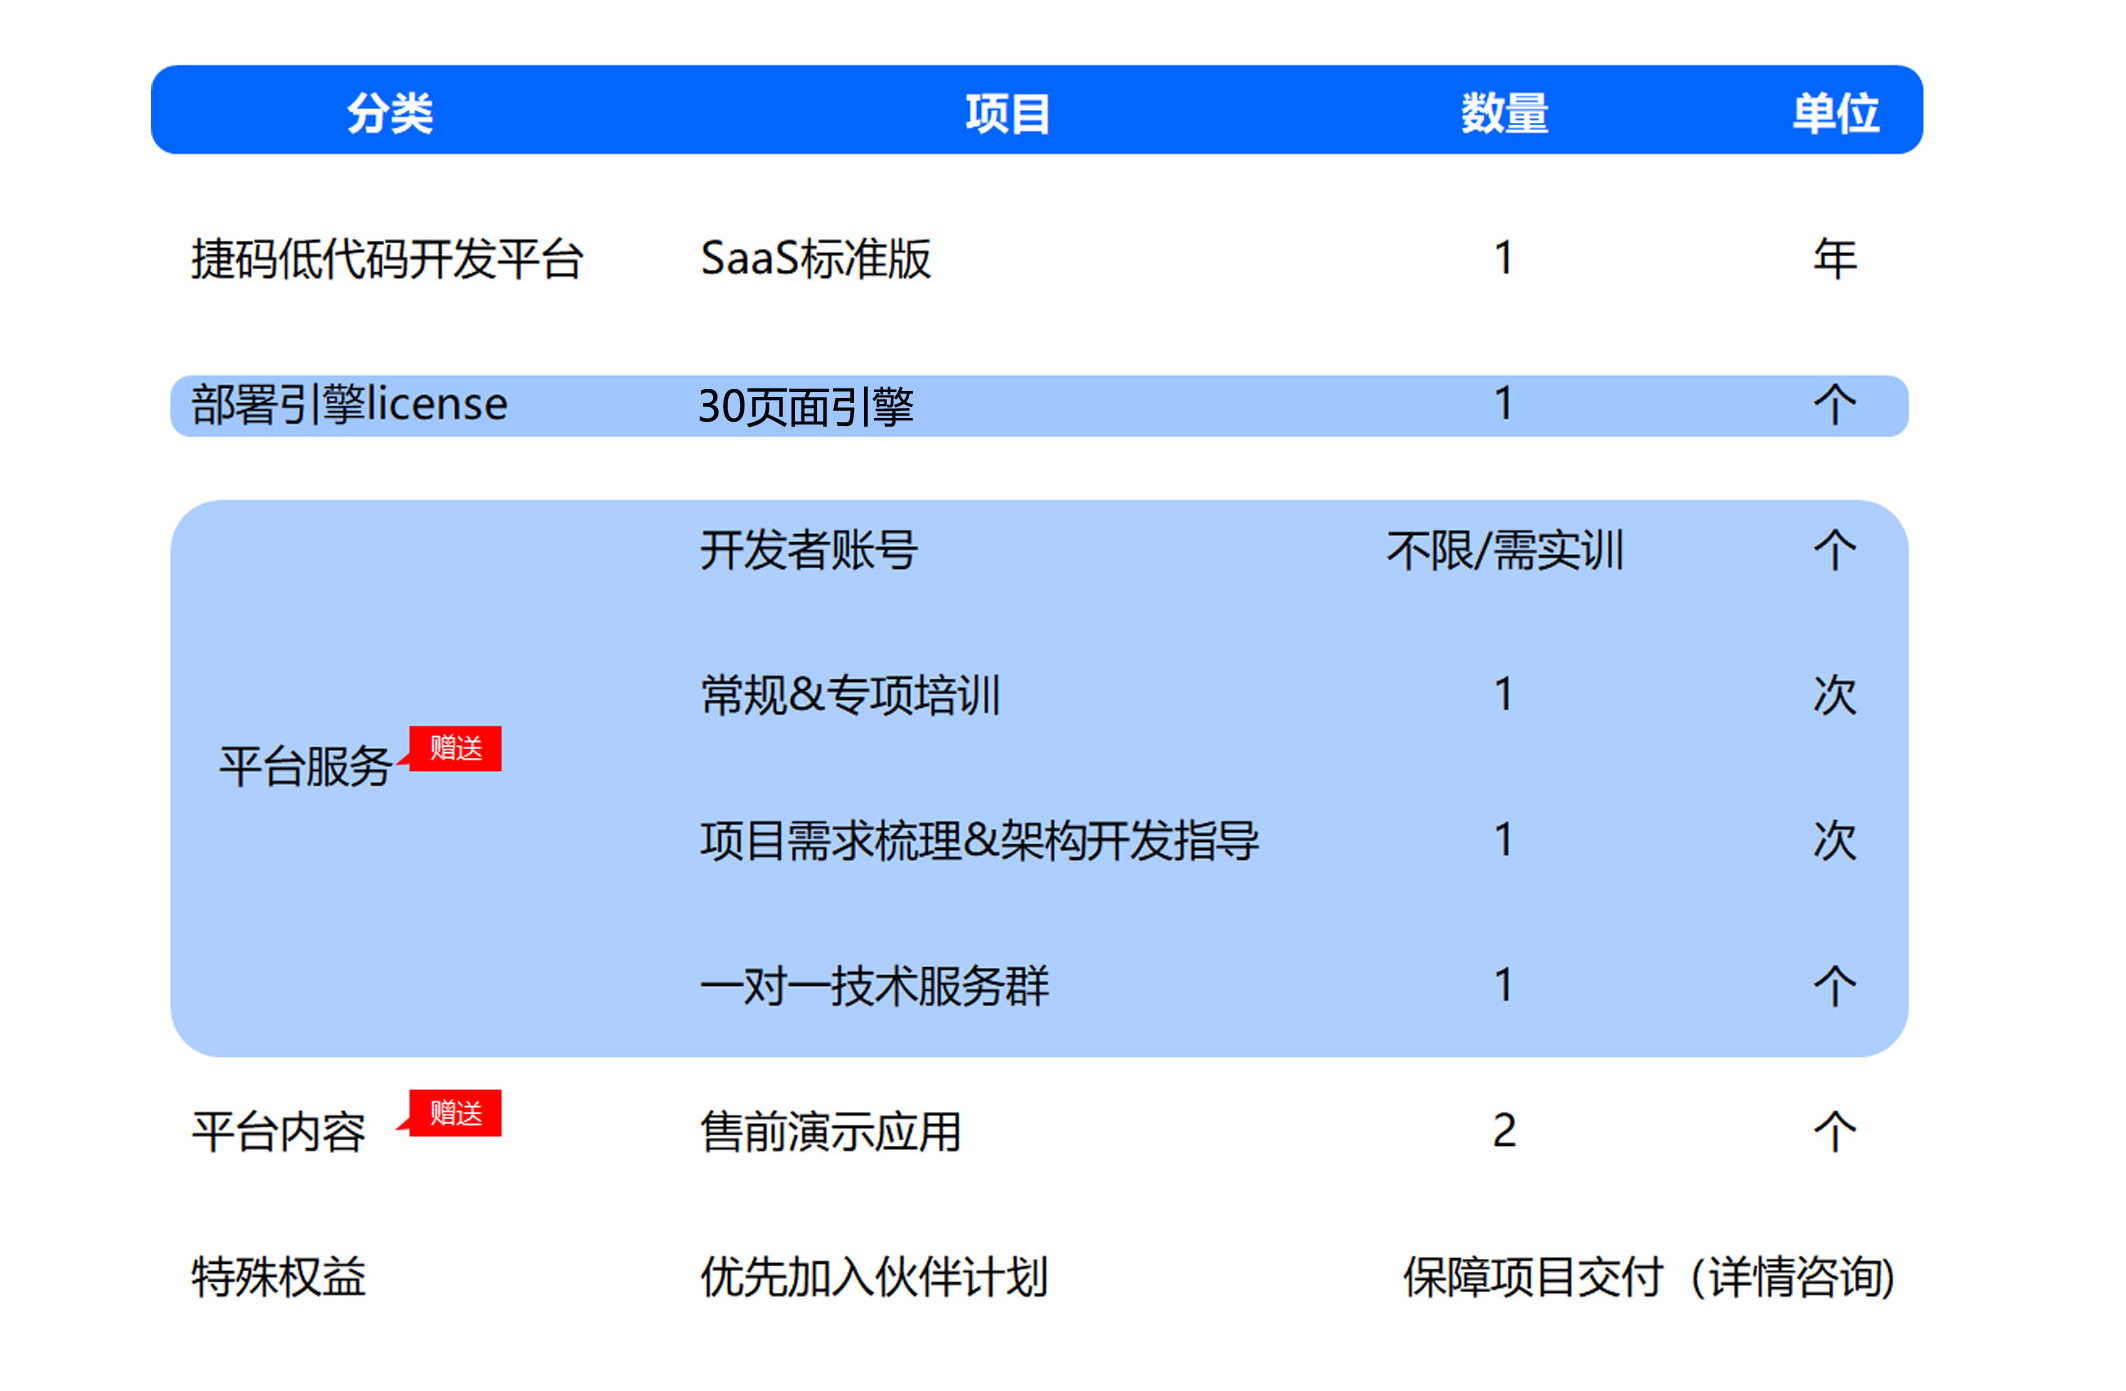Image resolution: width=2126 pixels, height=1391 pixels.
Task: Click unit 个 in 售前演示应用 row
Action: coord(1835,1132)
